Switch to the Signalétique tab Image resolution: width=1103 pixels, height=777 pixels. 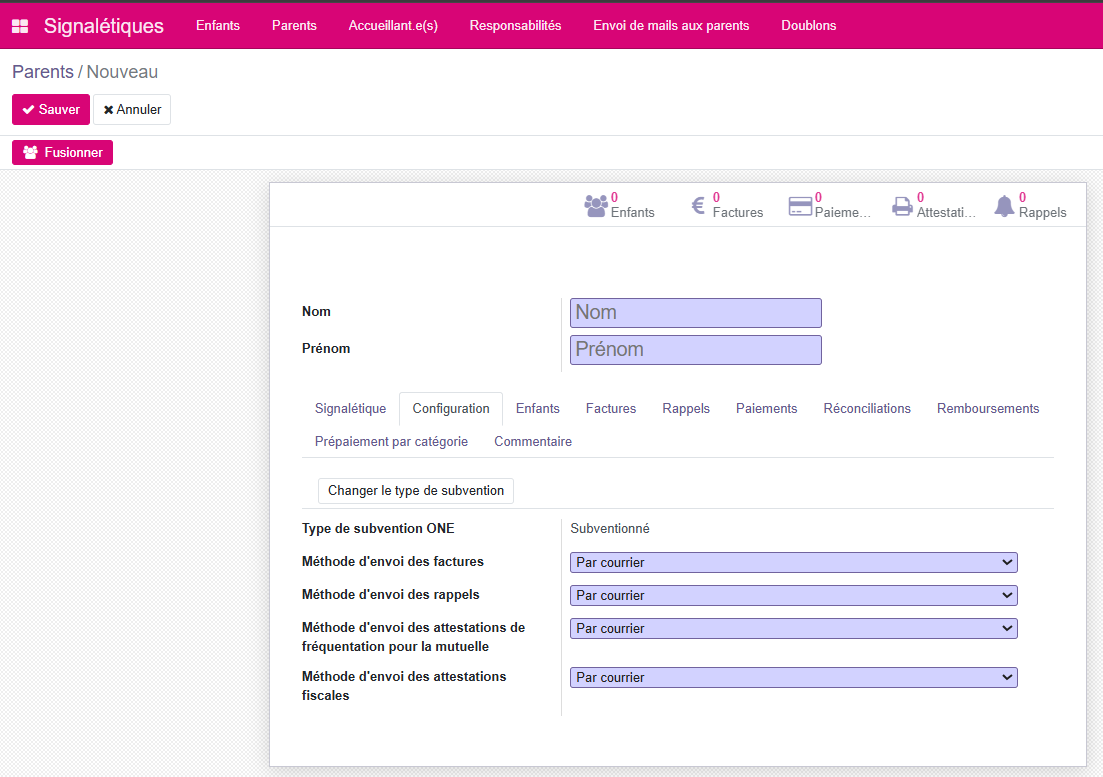click(350, 409)
